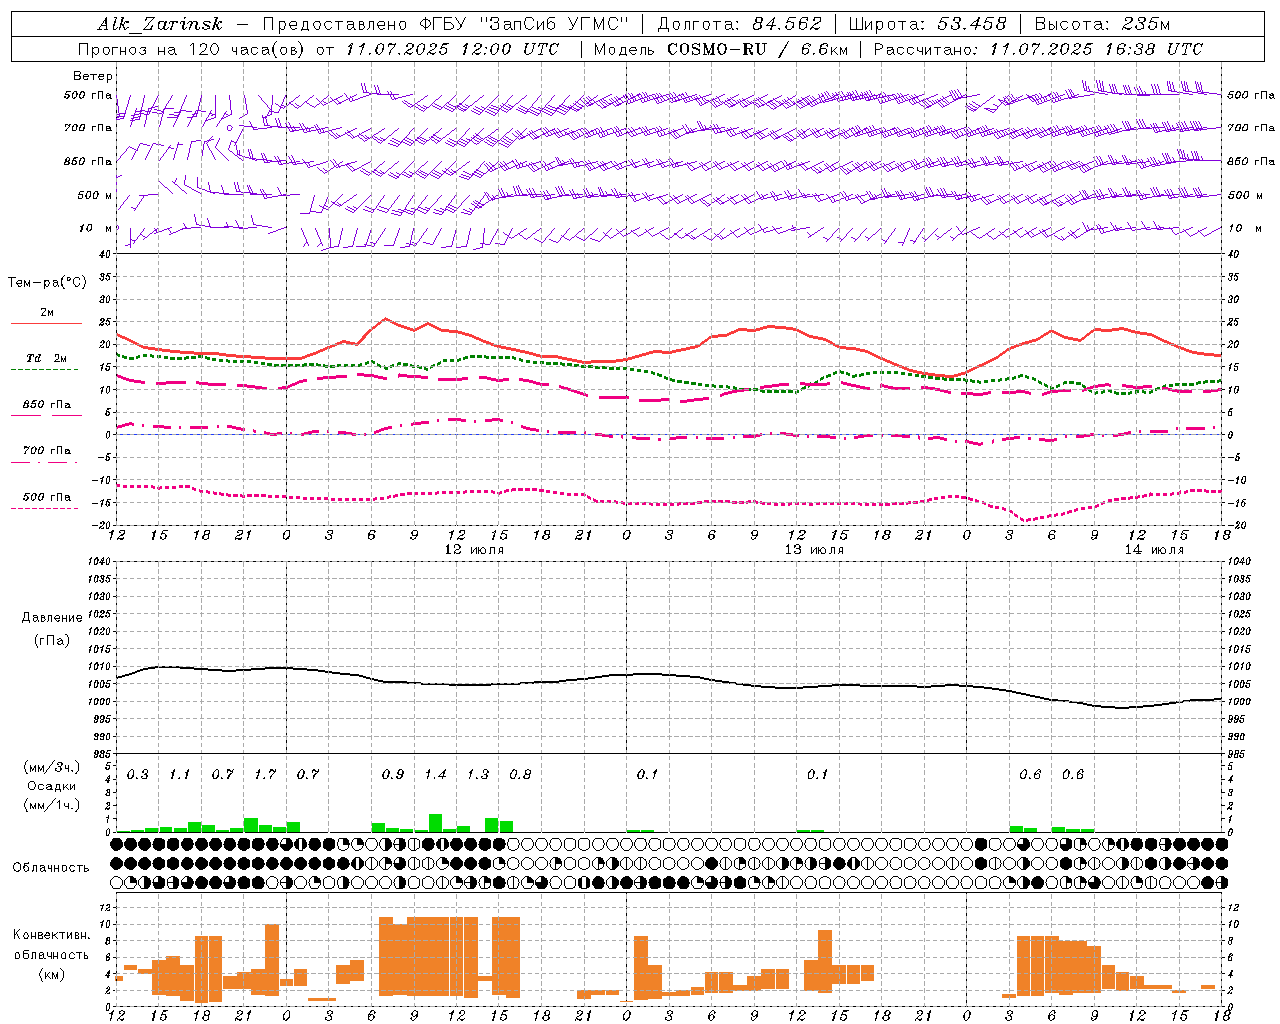Click the station name Alk_Zarinsk in the header
The height and width of the screenshot is (1024, 1280).
pyautogui.click(x=159, y=24)
